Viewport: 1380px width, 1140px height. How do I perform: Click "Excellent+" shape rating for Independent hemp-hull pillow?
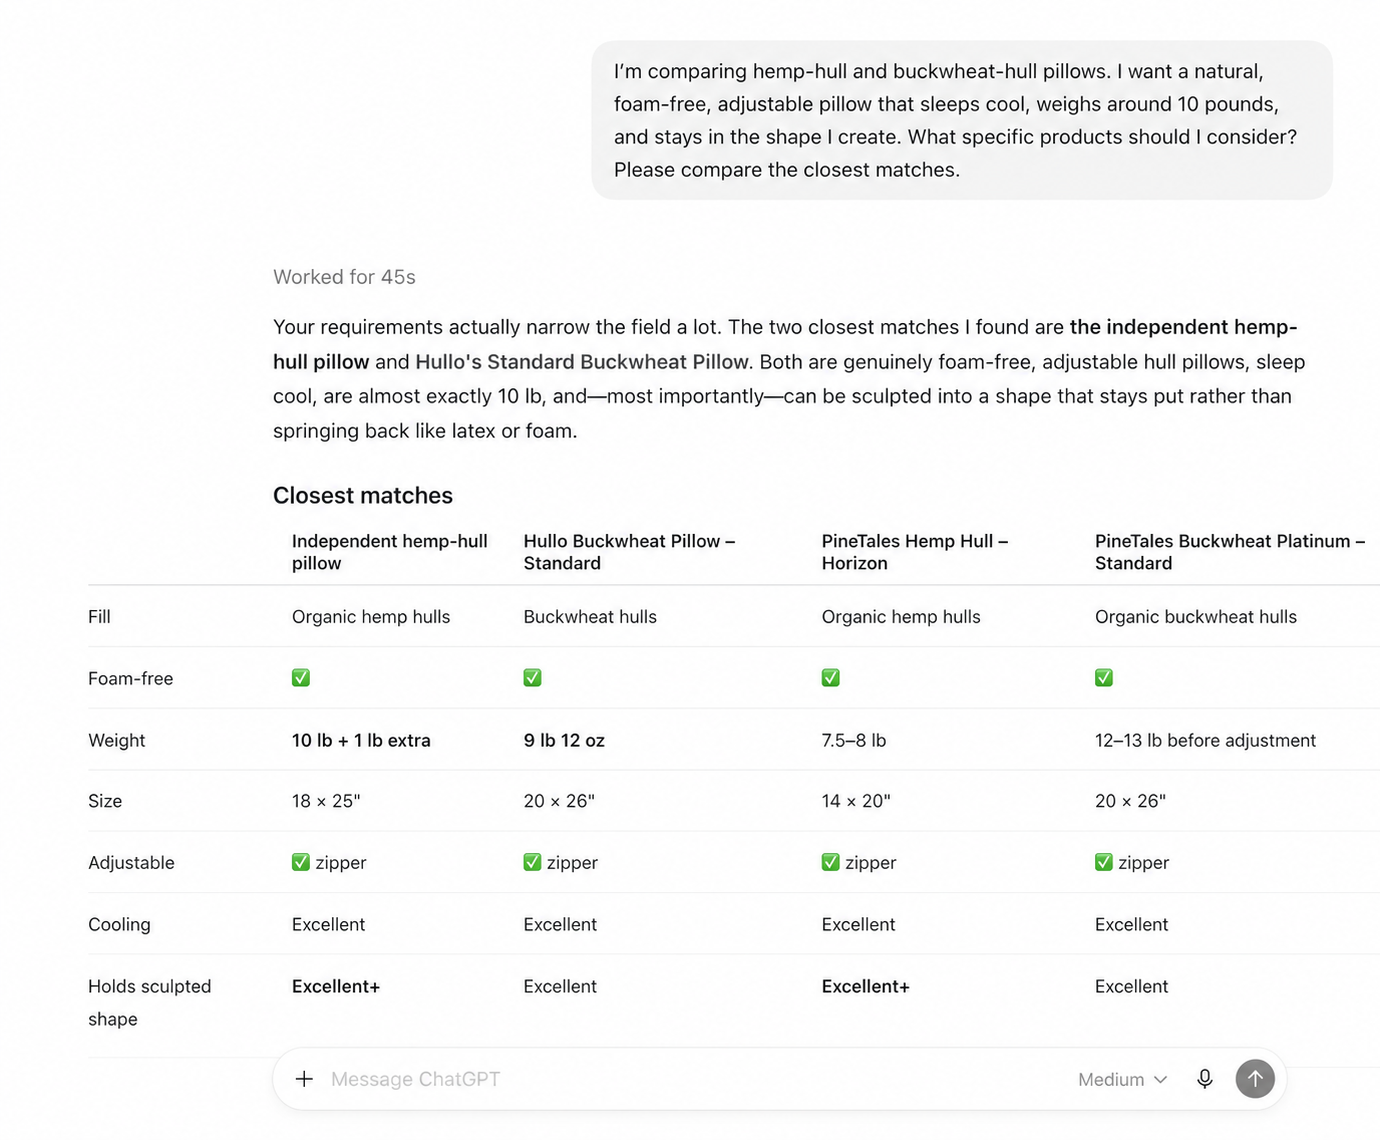click(x=336, y=987)
